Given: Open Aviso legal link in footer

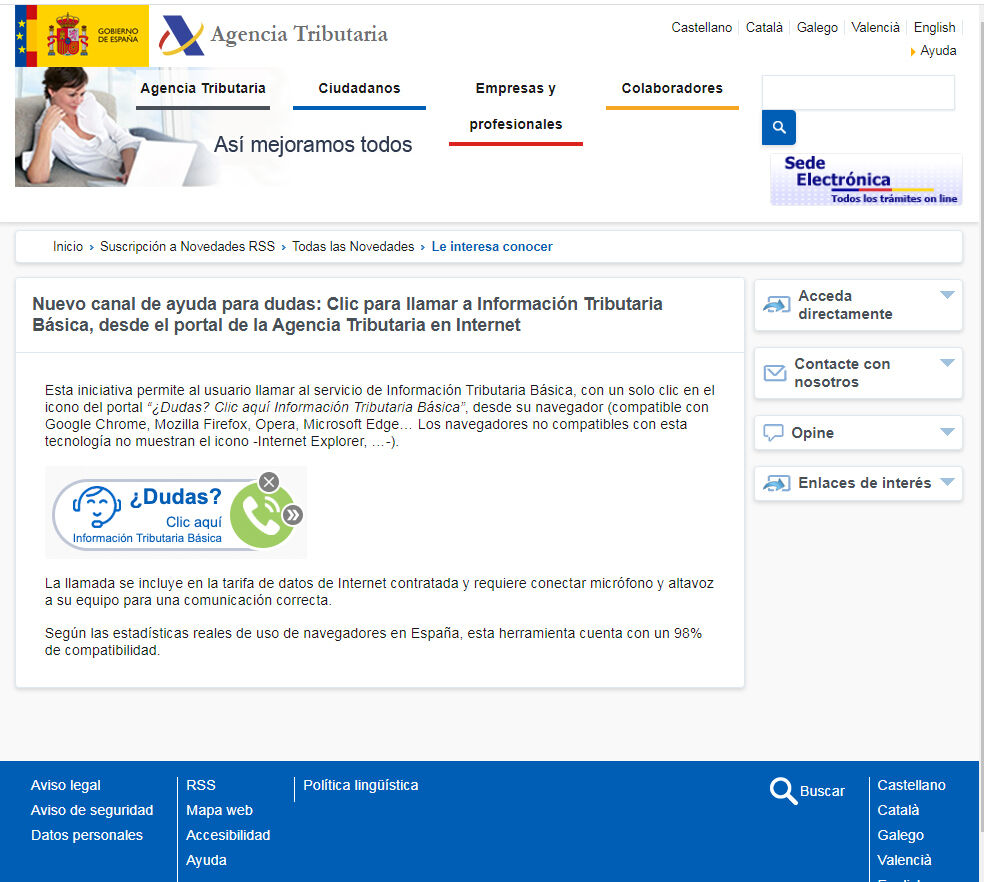Looking at the screenshot, I should coord(66,786).
